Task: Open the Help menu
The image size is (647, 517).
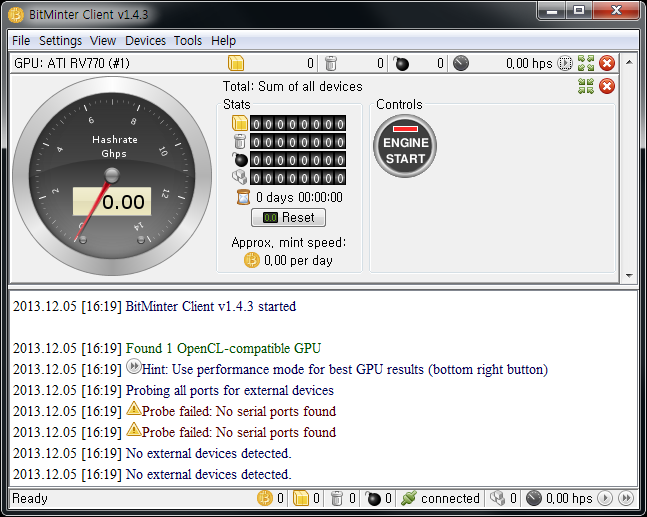Action: [x=223, y=40]
